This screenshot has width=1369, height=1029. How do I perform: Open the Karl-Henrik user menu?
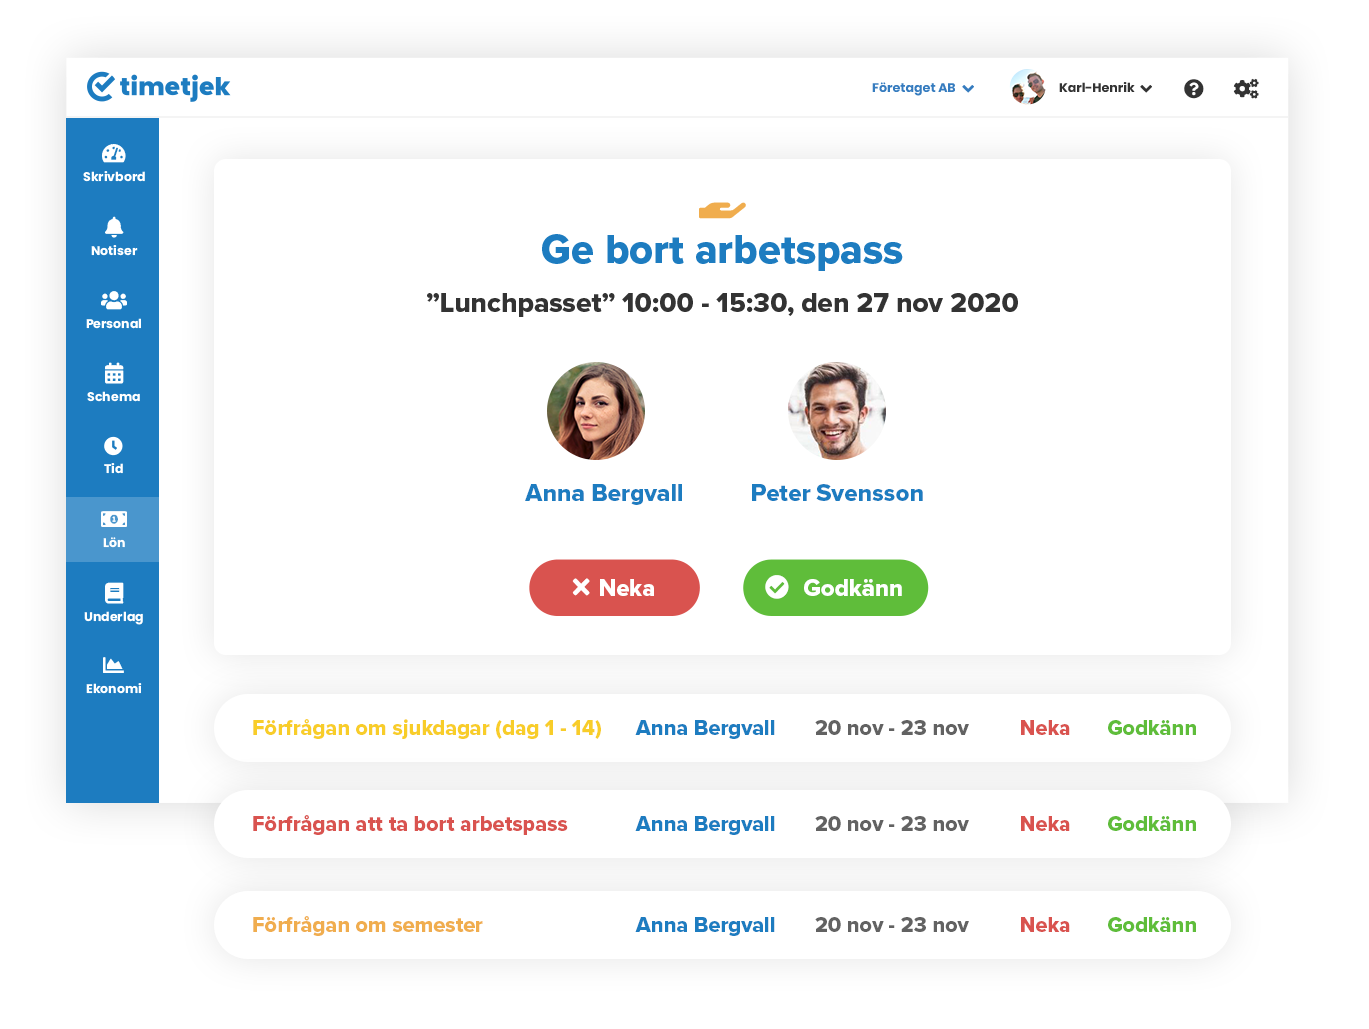1105,88
